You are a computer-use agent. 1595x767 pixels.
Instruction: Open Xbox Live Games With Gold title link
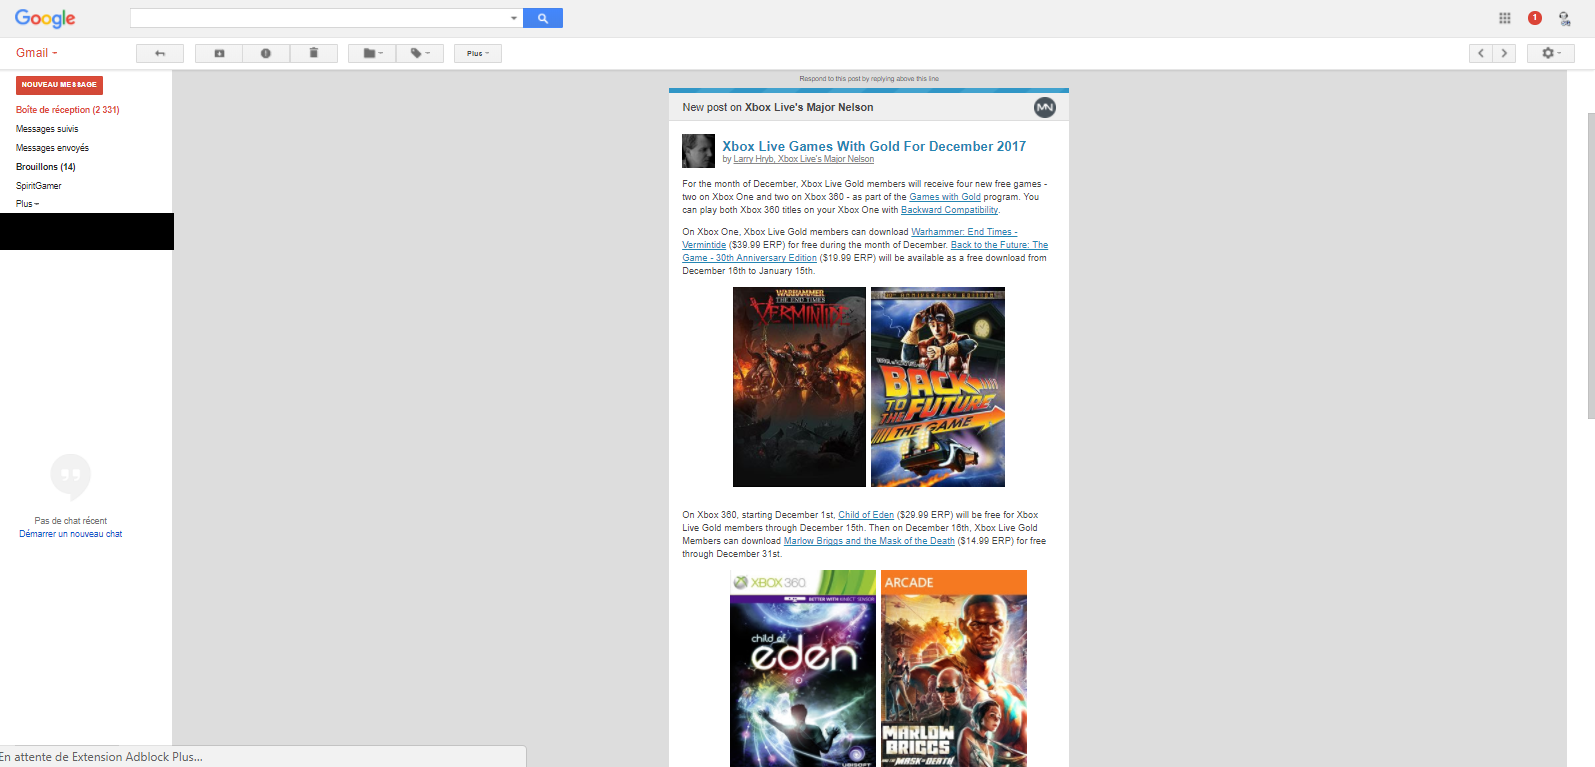[x=874, y=146]
